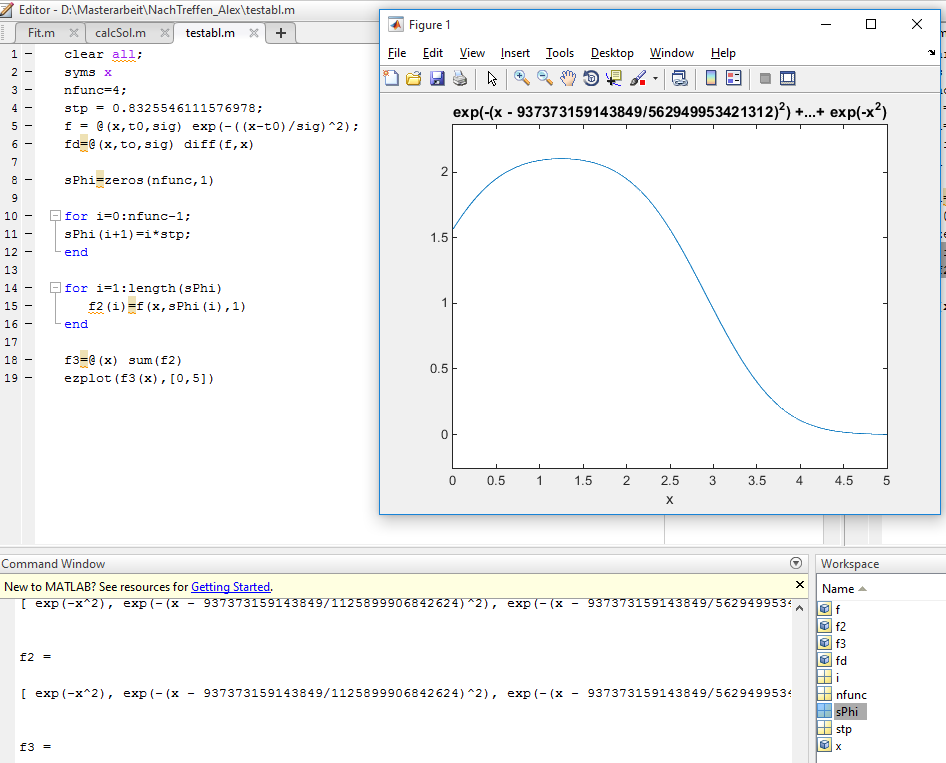946x763 pixels.
Task: Collapse the for loop at line 10
Action: tap(55, 216)
